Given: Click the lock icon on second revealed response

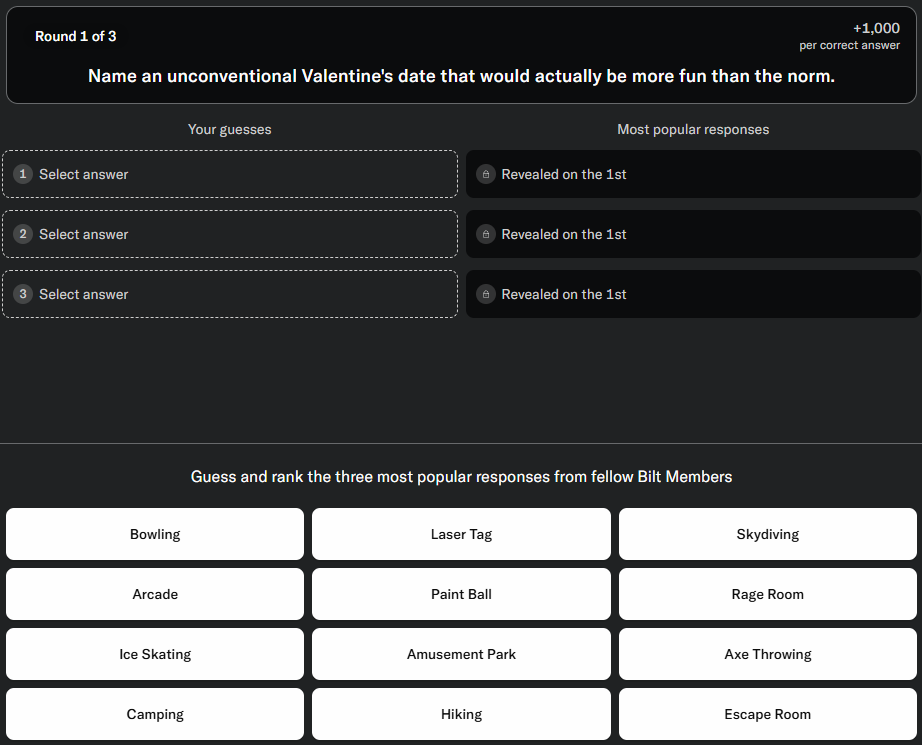Looking at the screenshot, I should 486,234.
